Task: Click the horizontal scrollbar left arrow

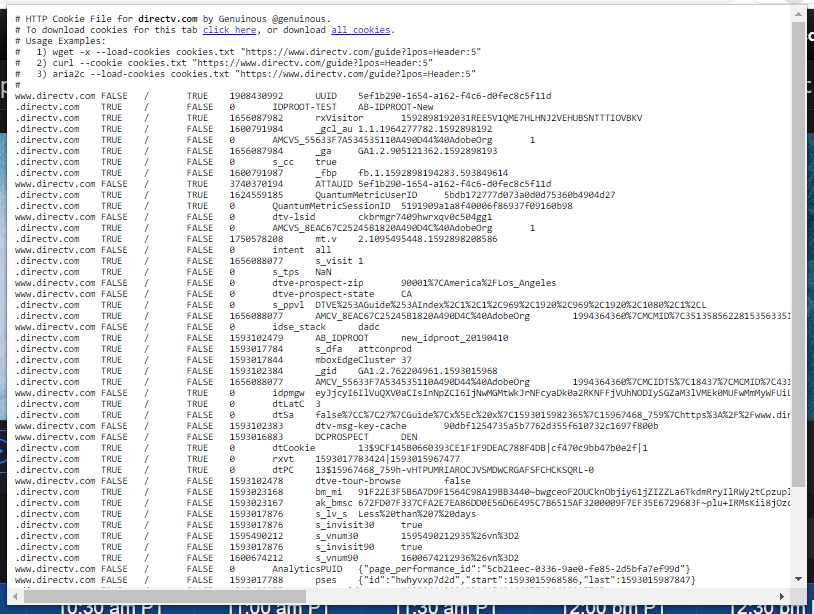Action: 15,597
